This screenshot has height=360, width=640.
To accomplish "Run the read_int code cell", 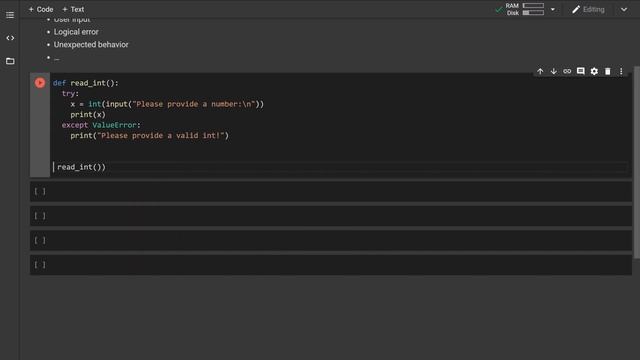I will pos(40,83).
